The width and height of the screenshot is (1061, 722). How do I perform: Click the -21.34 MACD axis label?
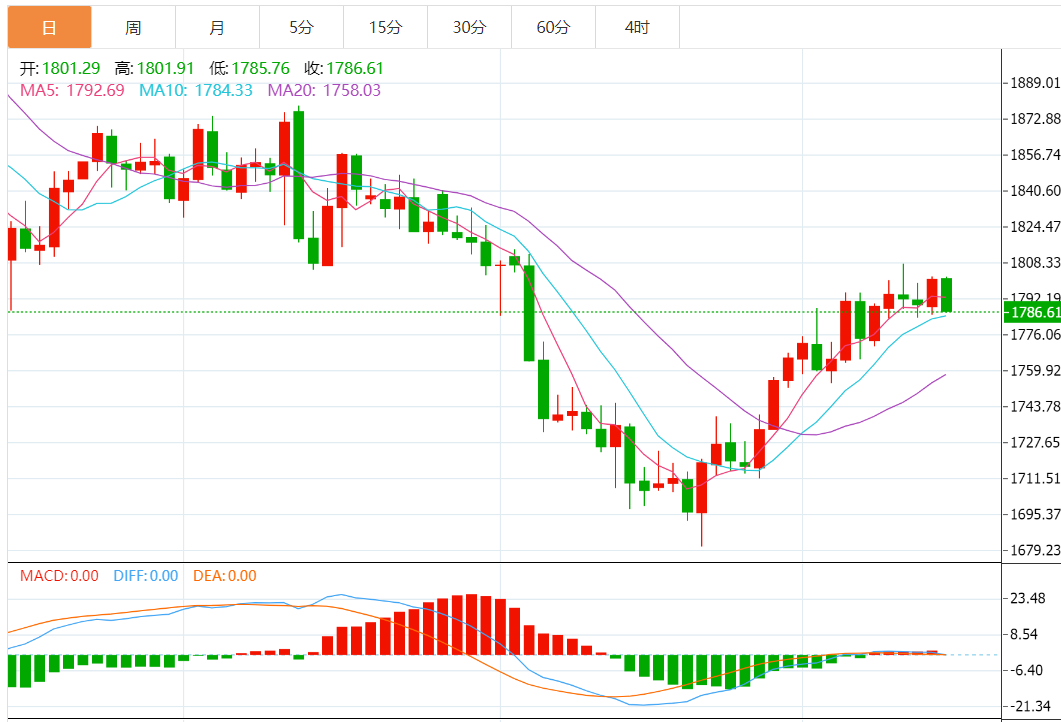pyautogui.click(x=1030, y=706)
